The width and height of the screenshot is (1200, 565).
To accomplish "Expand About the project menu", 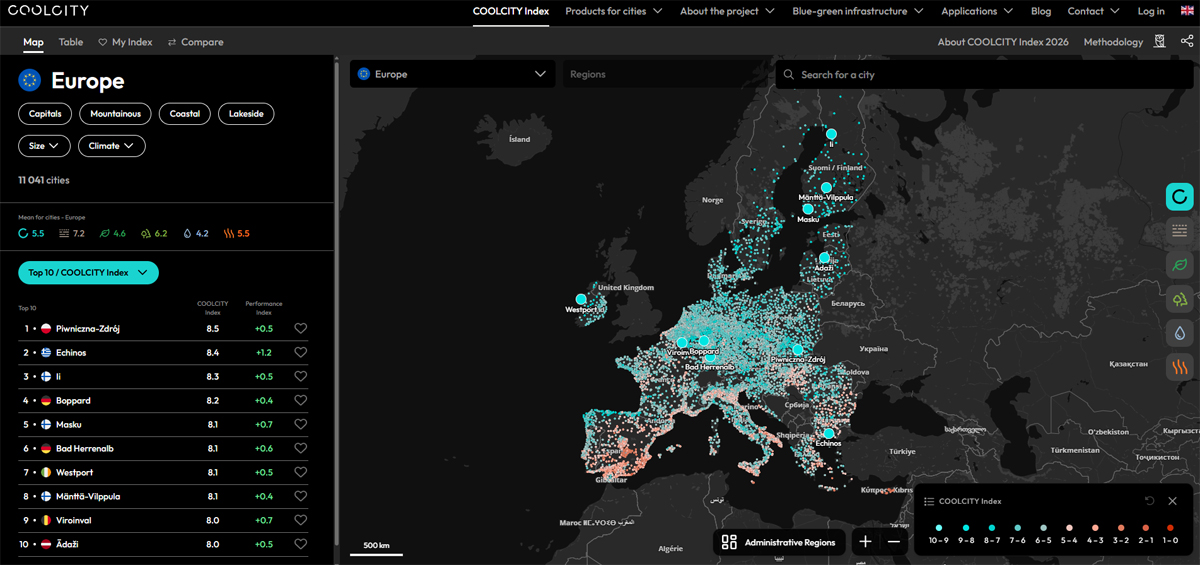I will [727, 11].
